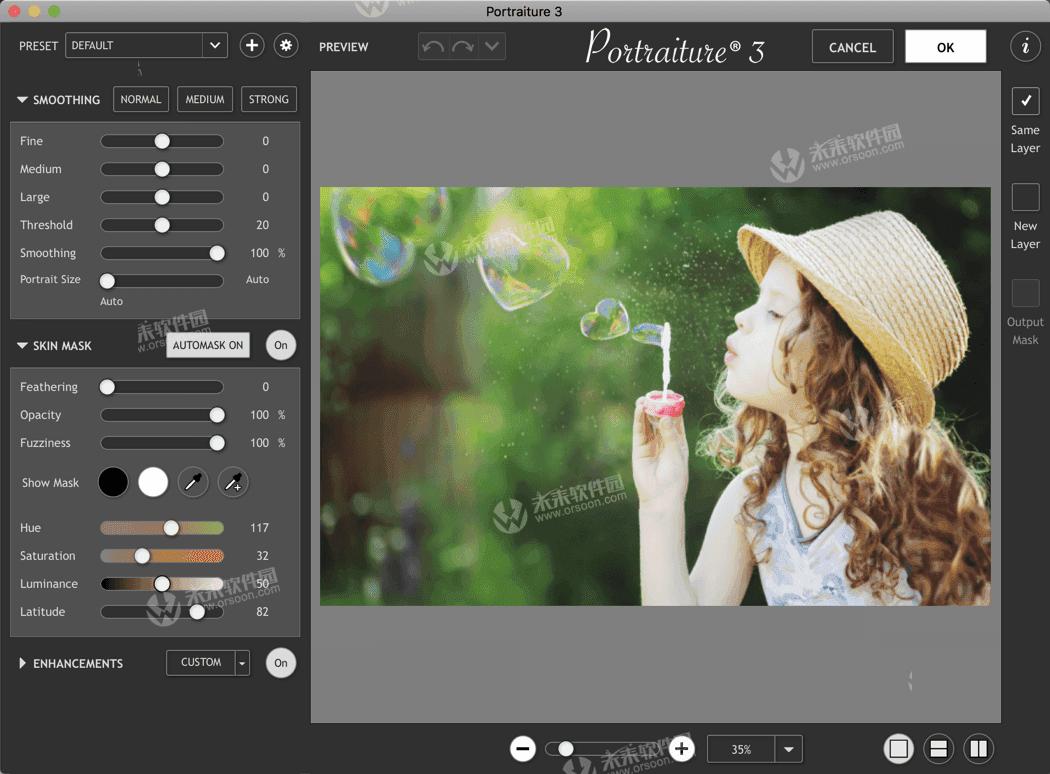Check the New Layer checkbox

(1025, 198)
